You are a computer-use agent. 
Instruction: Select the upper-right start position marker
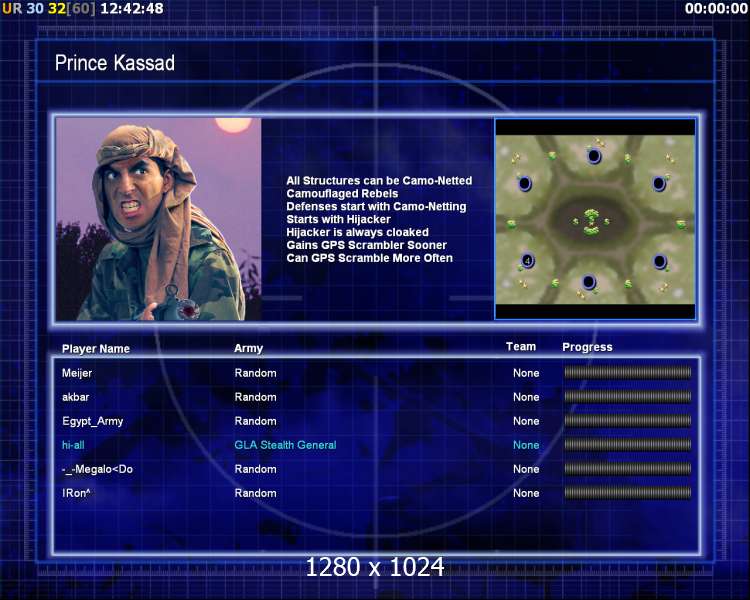point(659,183)
